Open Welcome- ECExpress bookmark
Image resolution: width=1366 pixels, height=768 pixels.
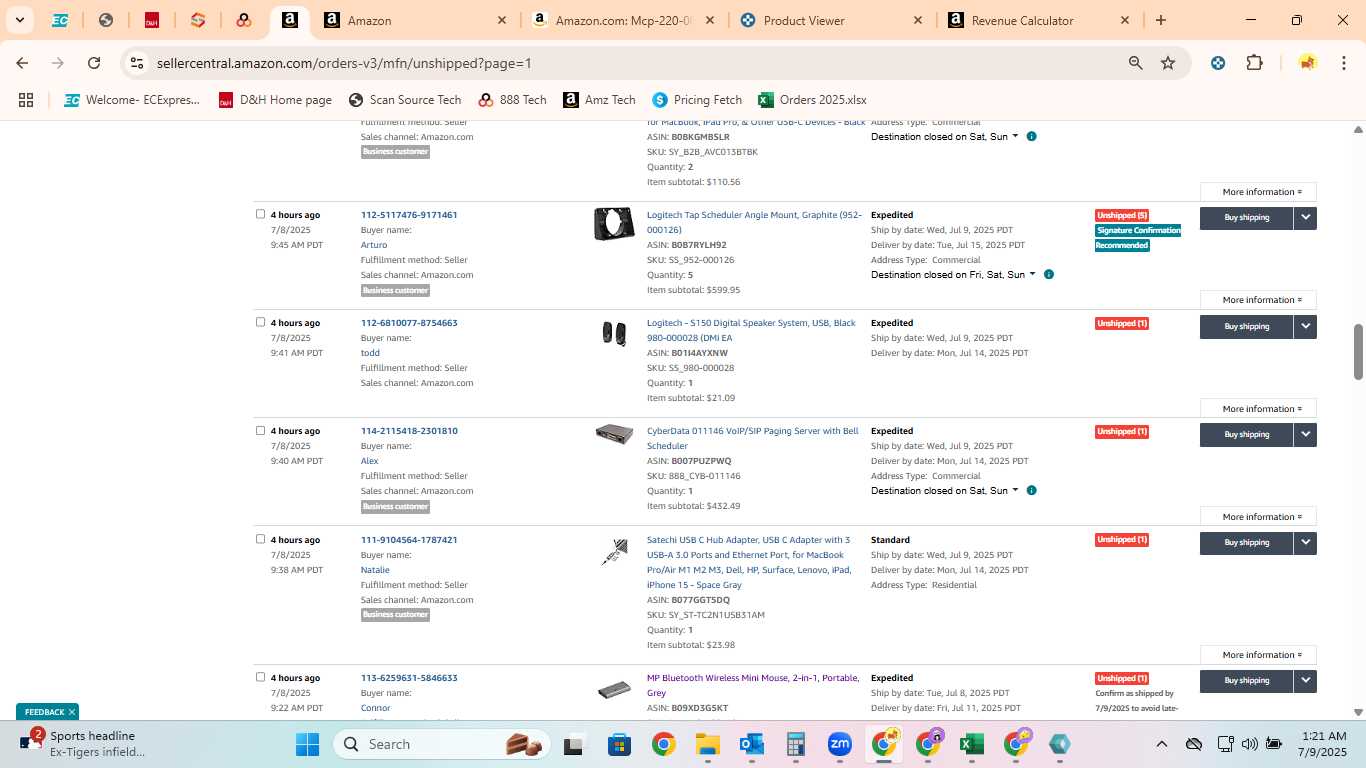click(x=132, y=100)
